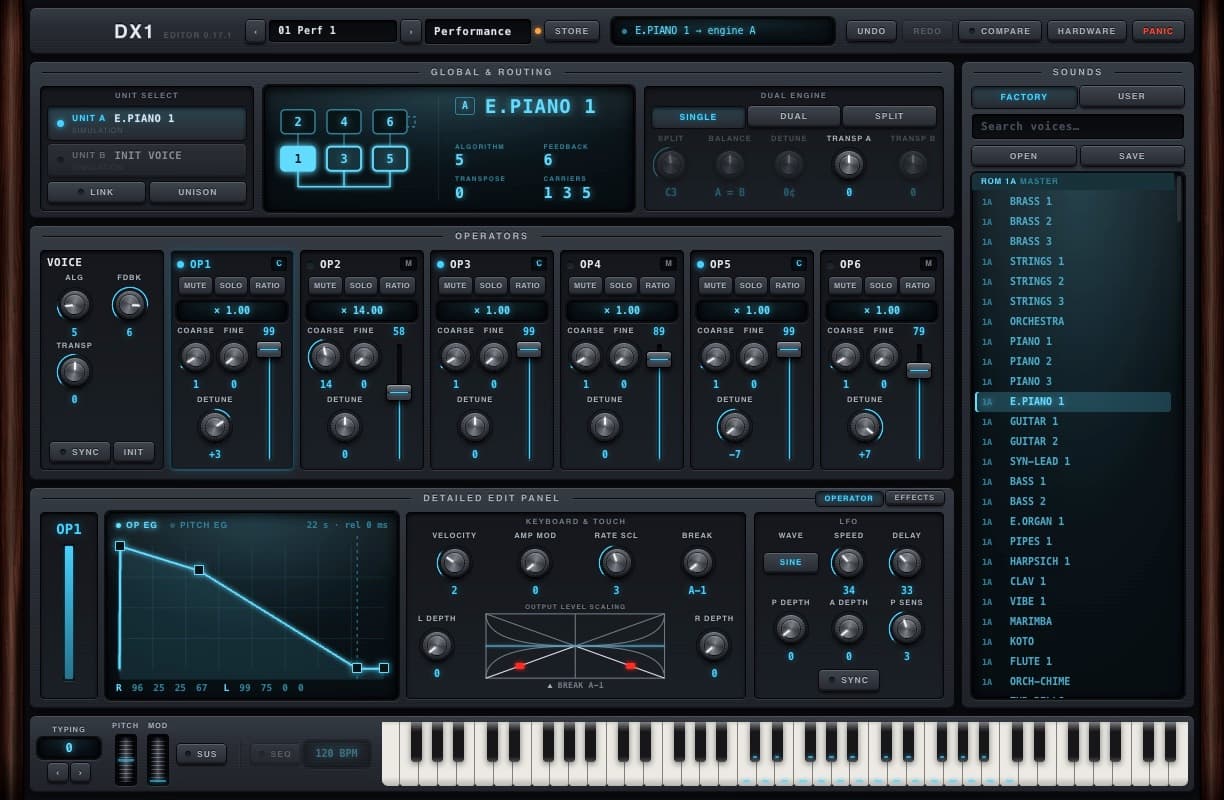Click OP5 detune knob showing -7
Screen dimensions: 1224x800
pos(734,426)
